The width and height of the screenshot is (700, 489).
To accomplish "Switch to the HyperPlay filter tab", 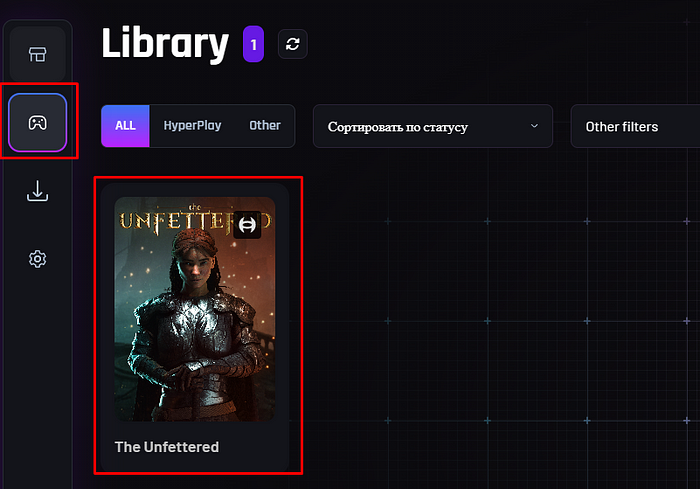I will click(x=192, y=126).
